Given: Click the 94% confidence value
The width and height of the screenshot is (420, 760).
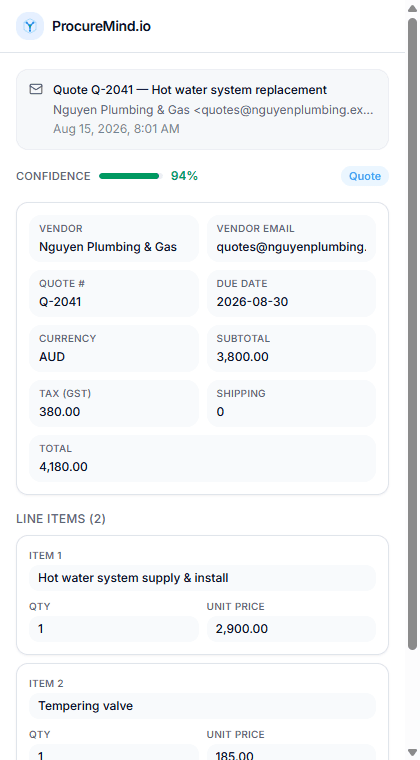Looking at the screenshot, I should point(184,176).
